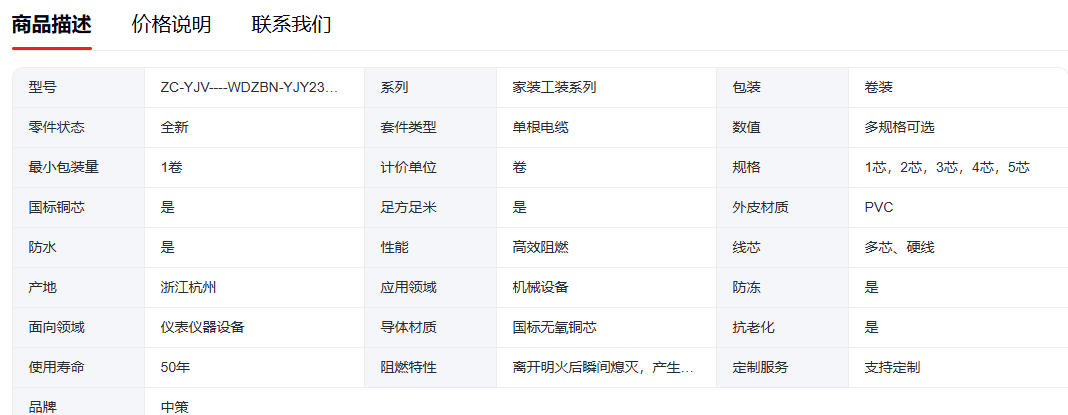1068x415 pixels.
Task: Click the 50年 service life value
Action: click(175, 367)
